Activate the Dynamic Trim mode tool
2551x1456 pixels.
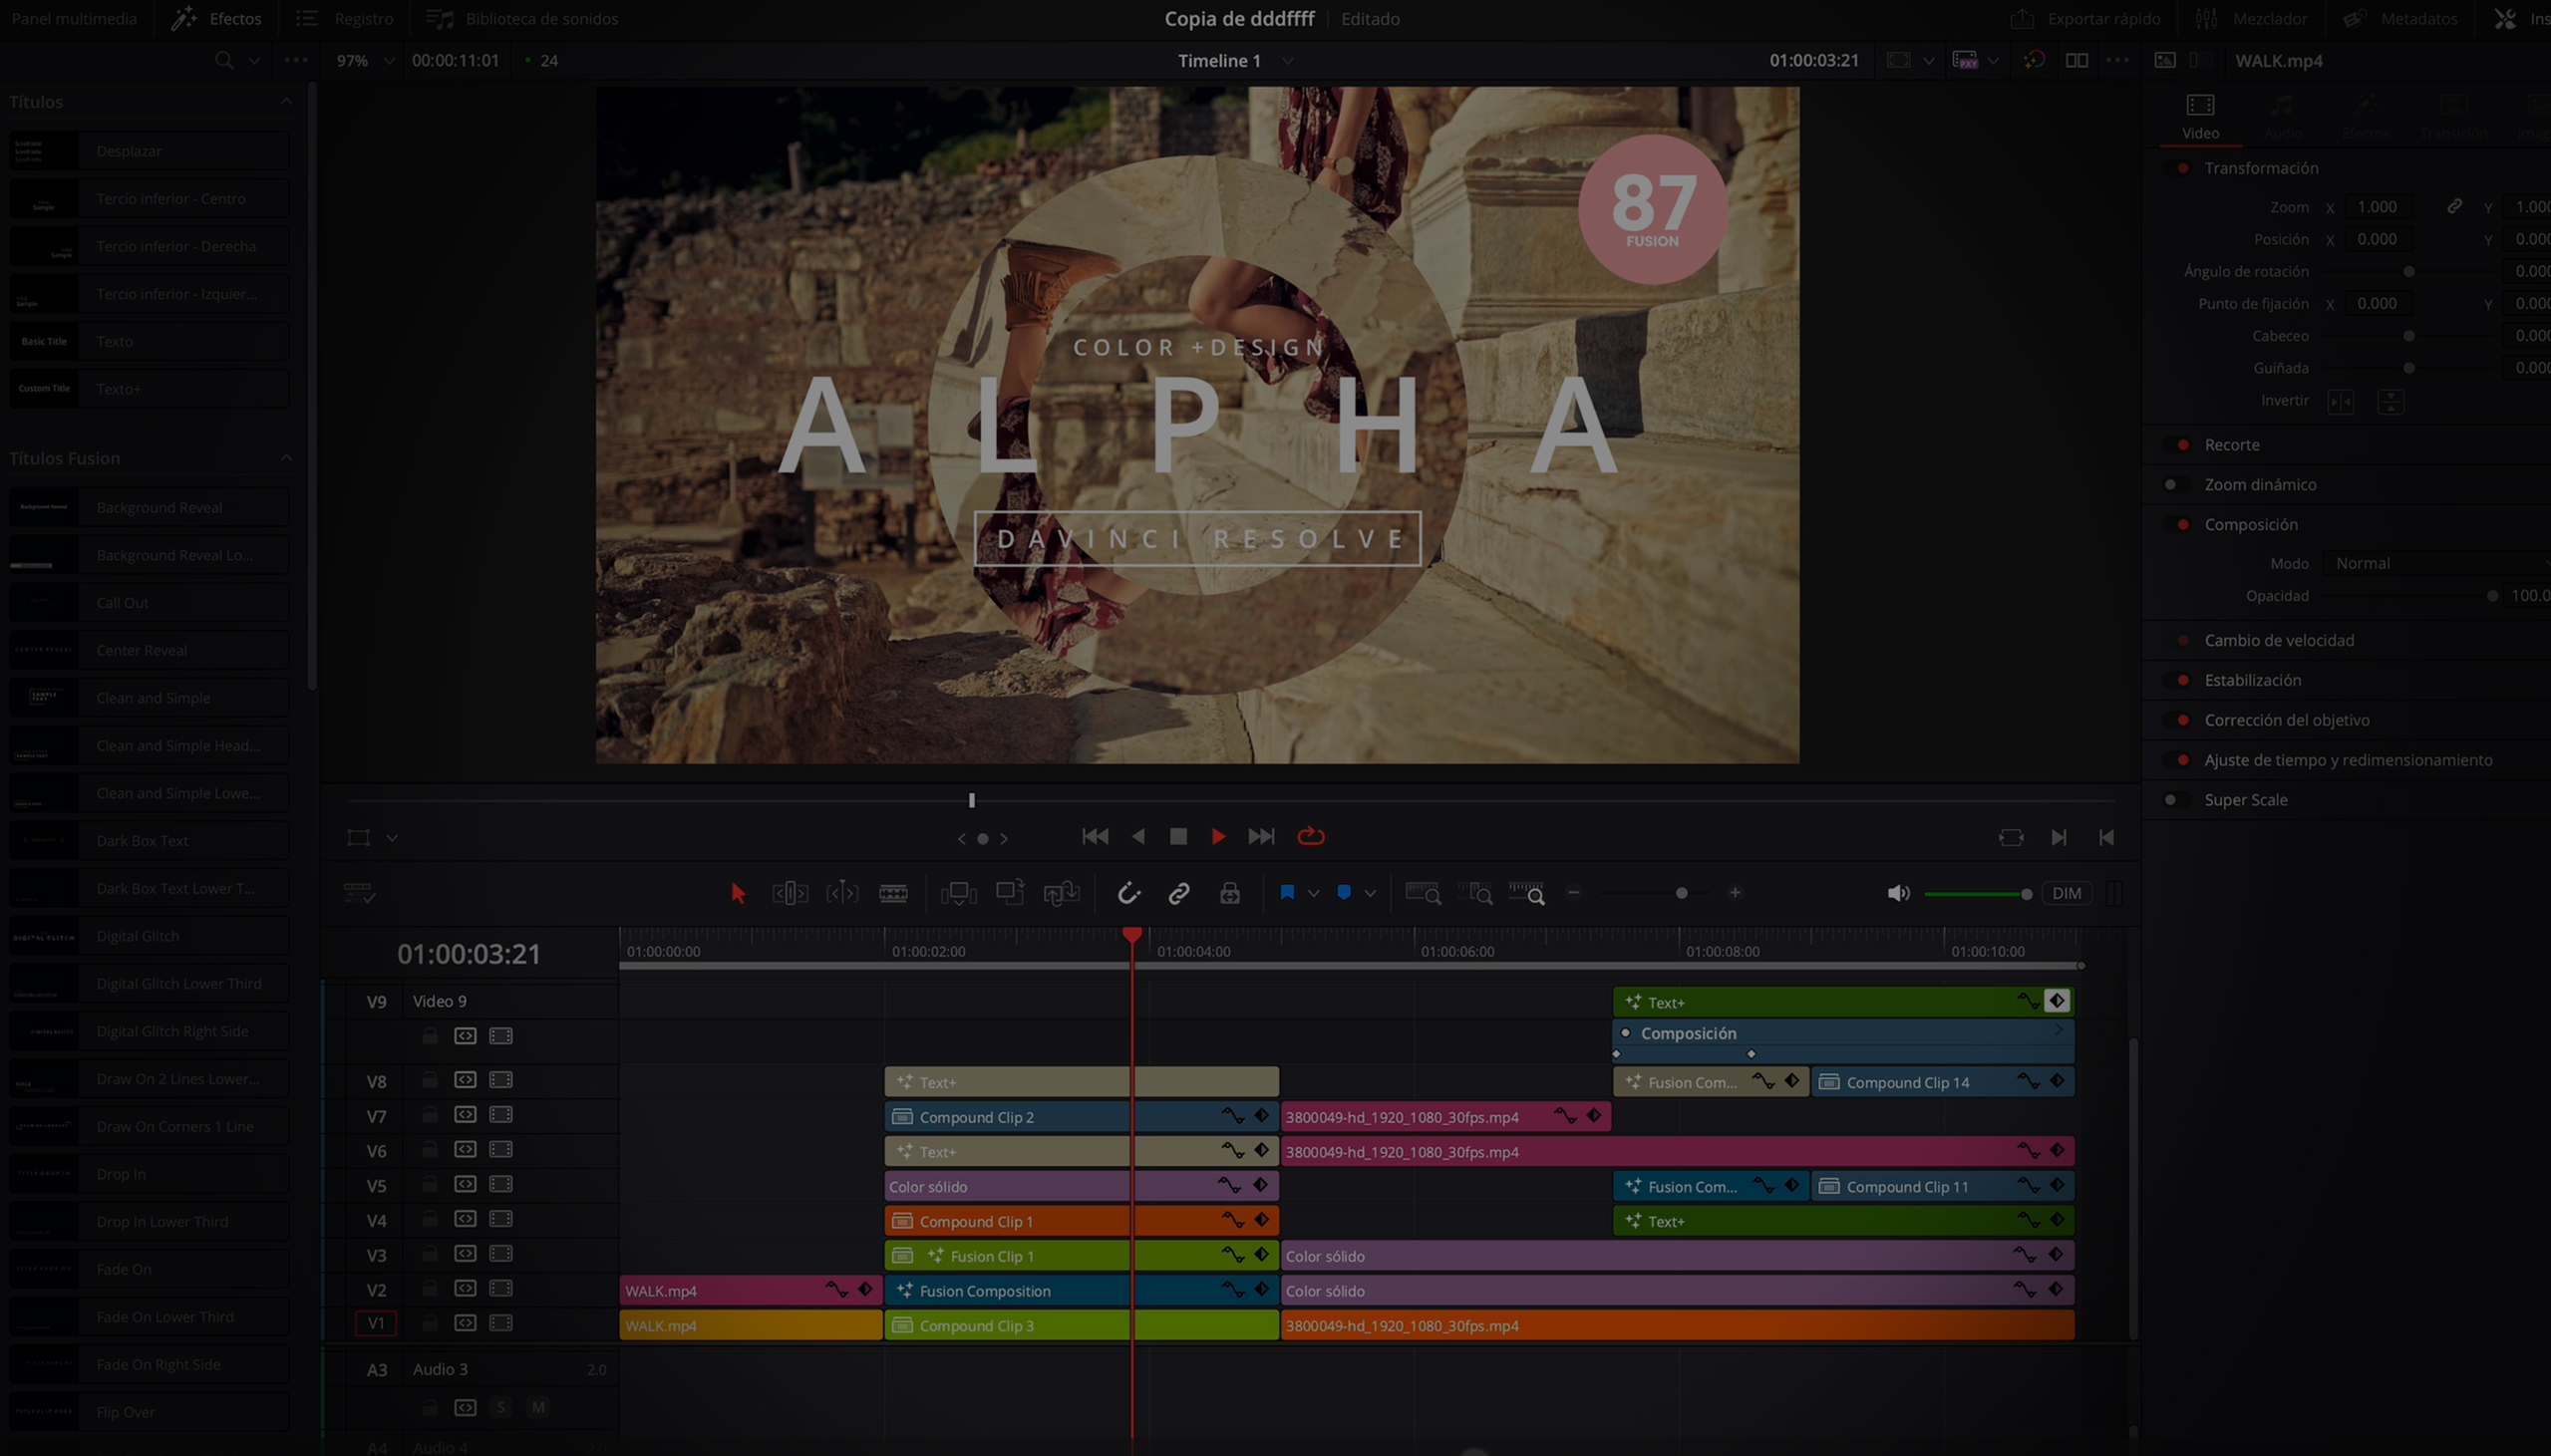coord(842,893)
